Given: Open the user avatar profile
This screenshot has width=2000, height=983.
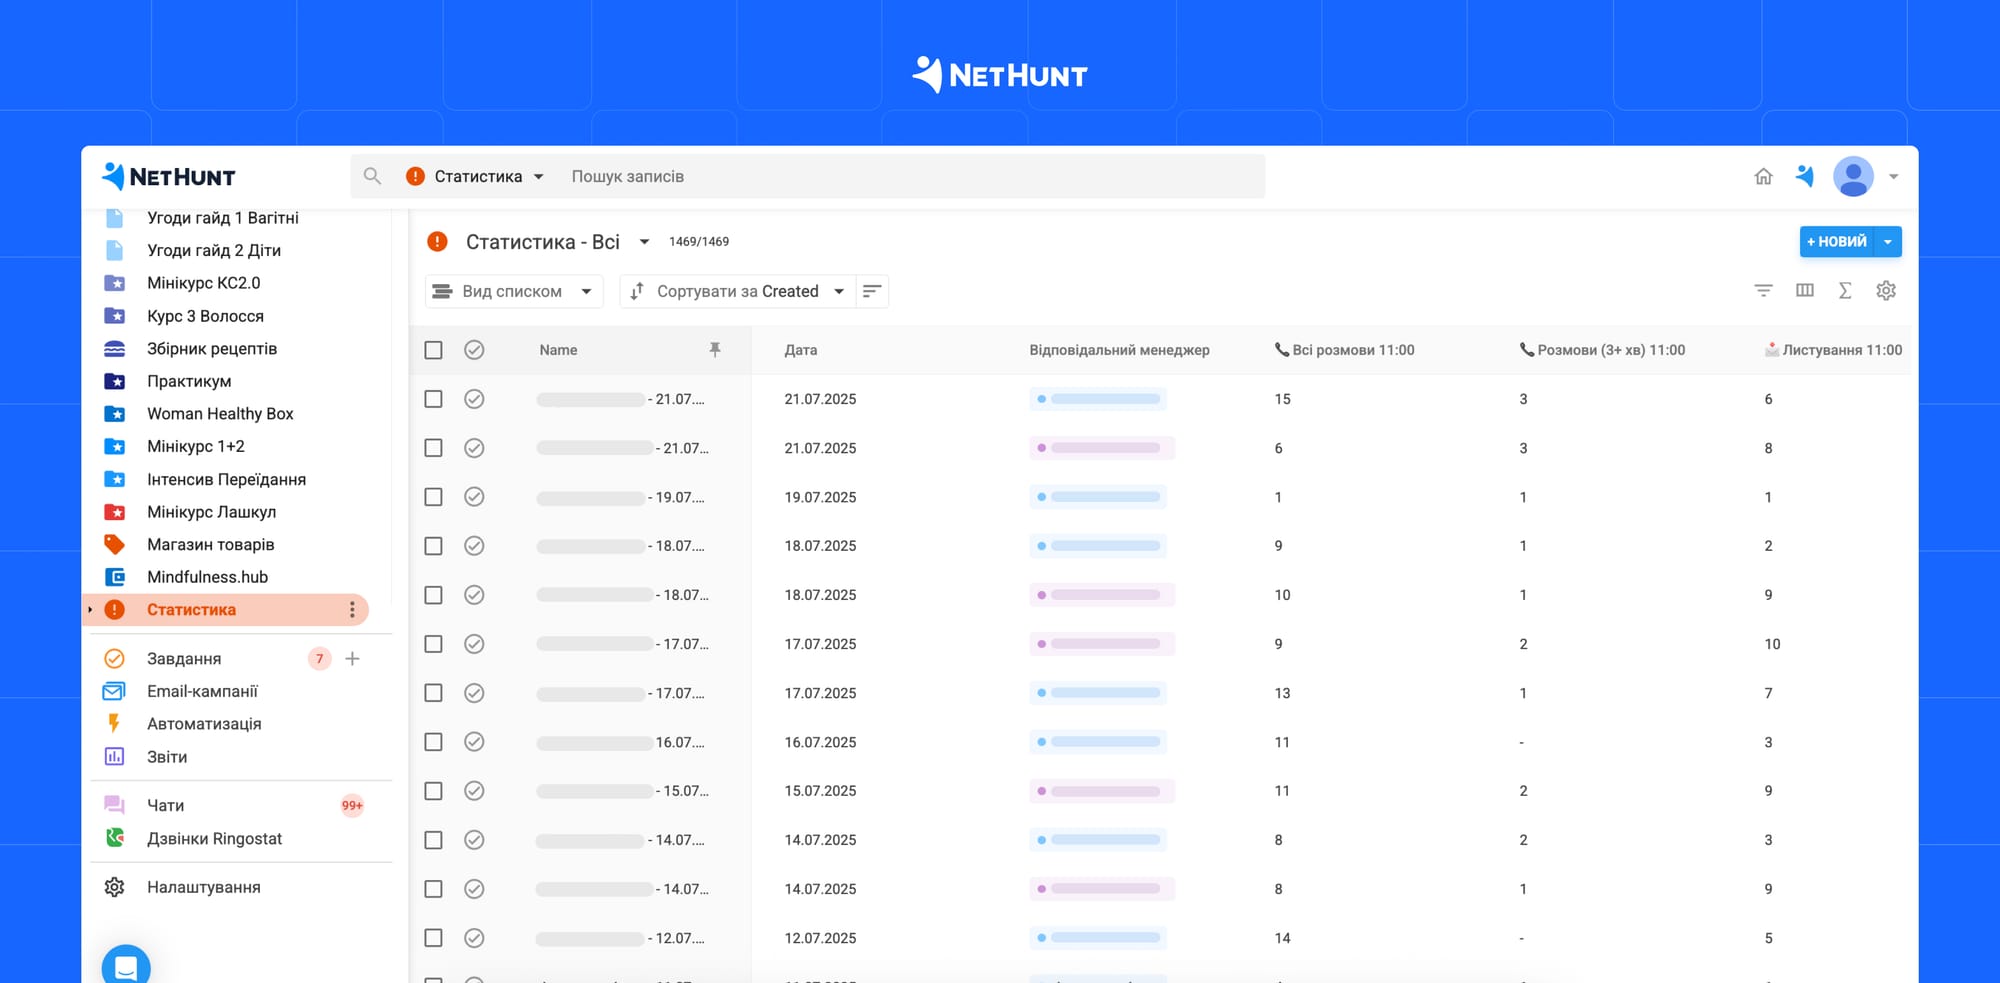Looking at the screenshot, I should [1853, 176].
